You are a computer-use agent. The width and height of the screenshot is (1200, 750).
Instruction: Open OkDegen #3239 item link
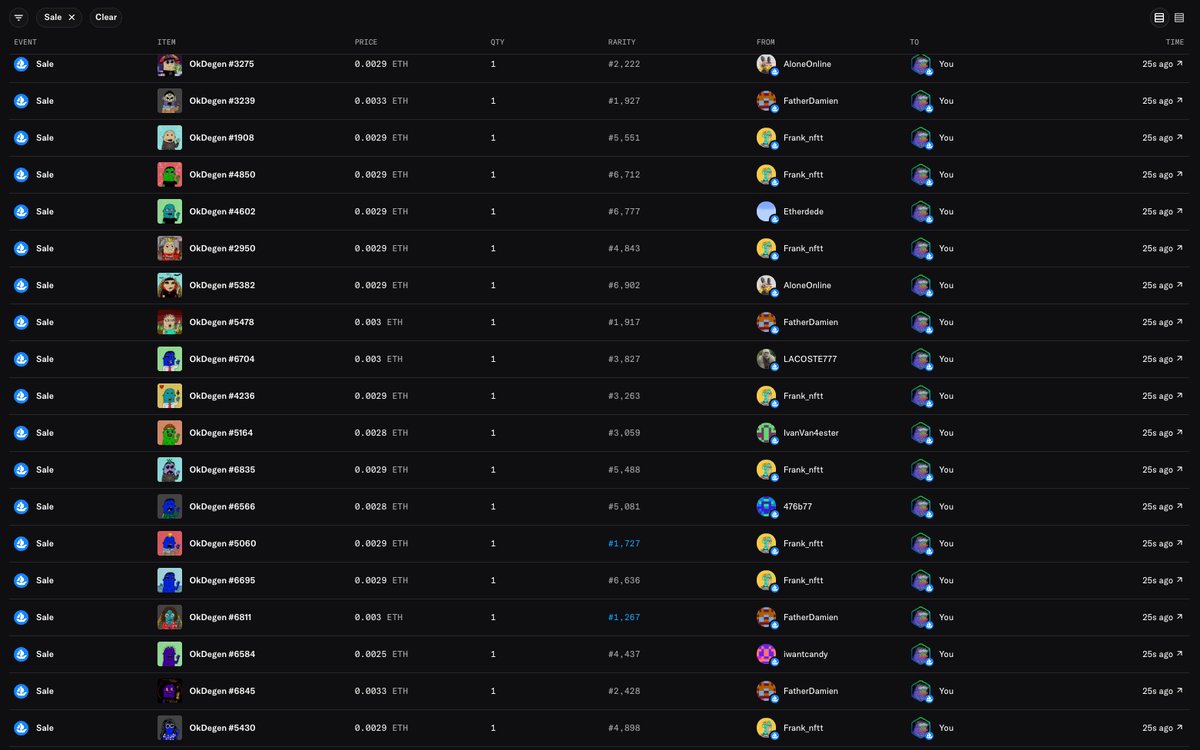[x=222, y=101]
